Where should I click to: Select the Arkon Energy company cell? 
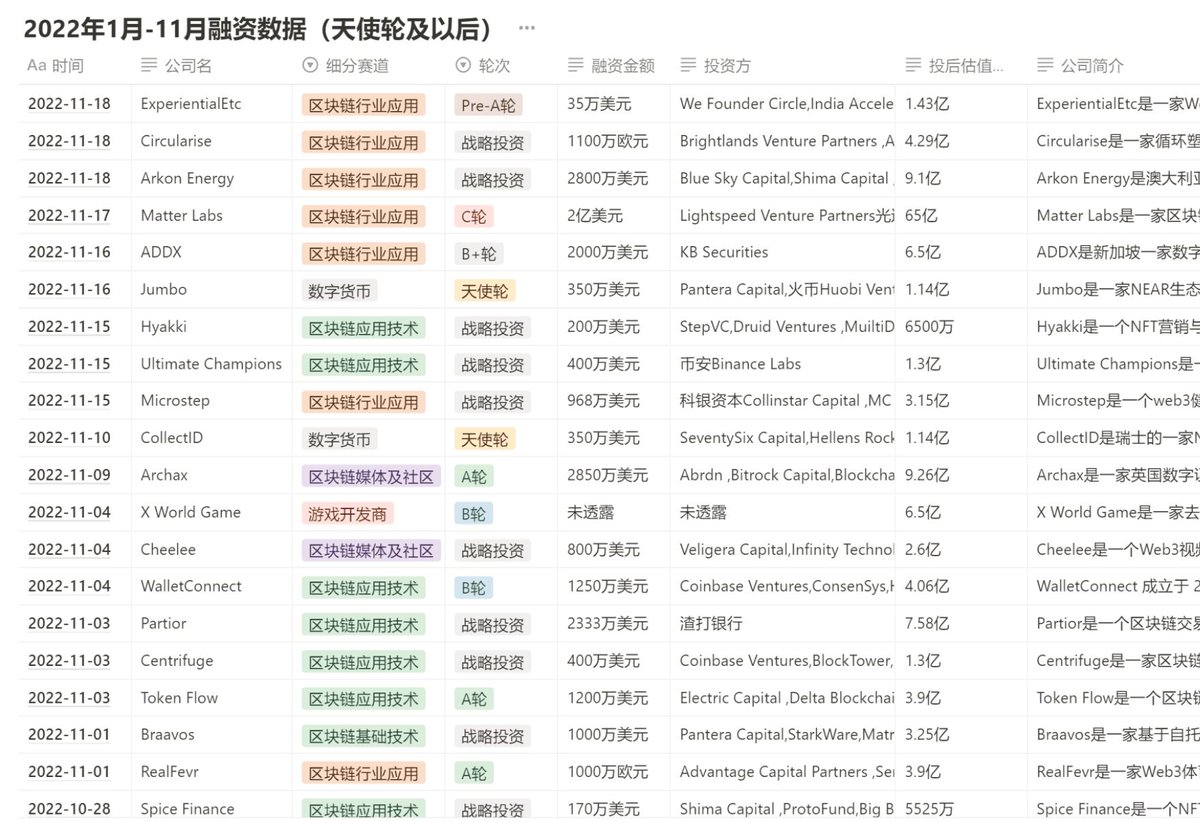point(187,178)
